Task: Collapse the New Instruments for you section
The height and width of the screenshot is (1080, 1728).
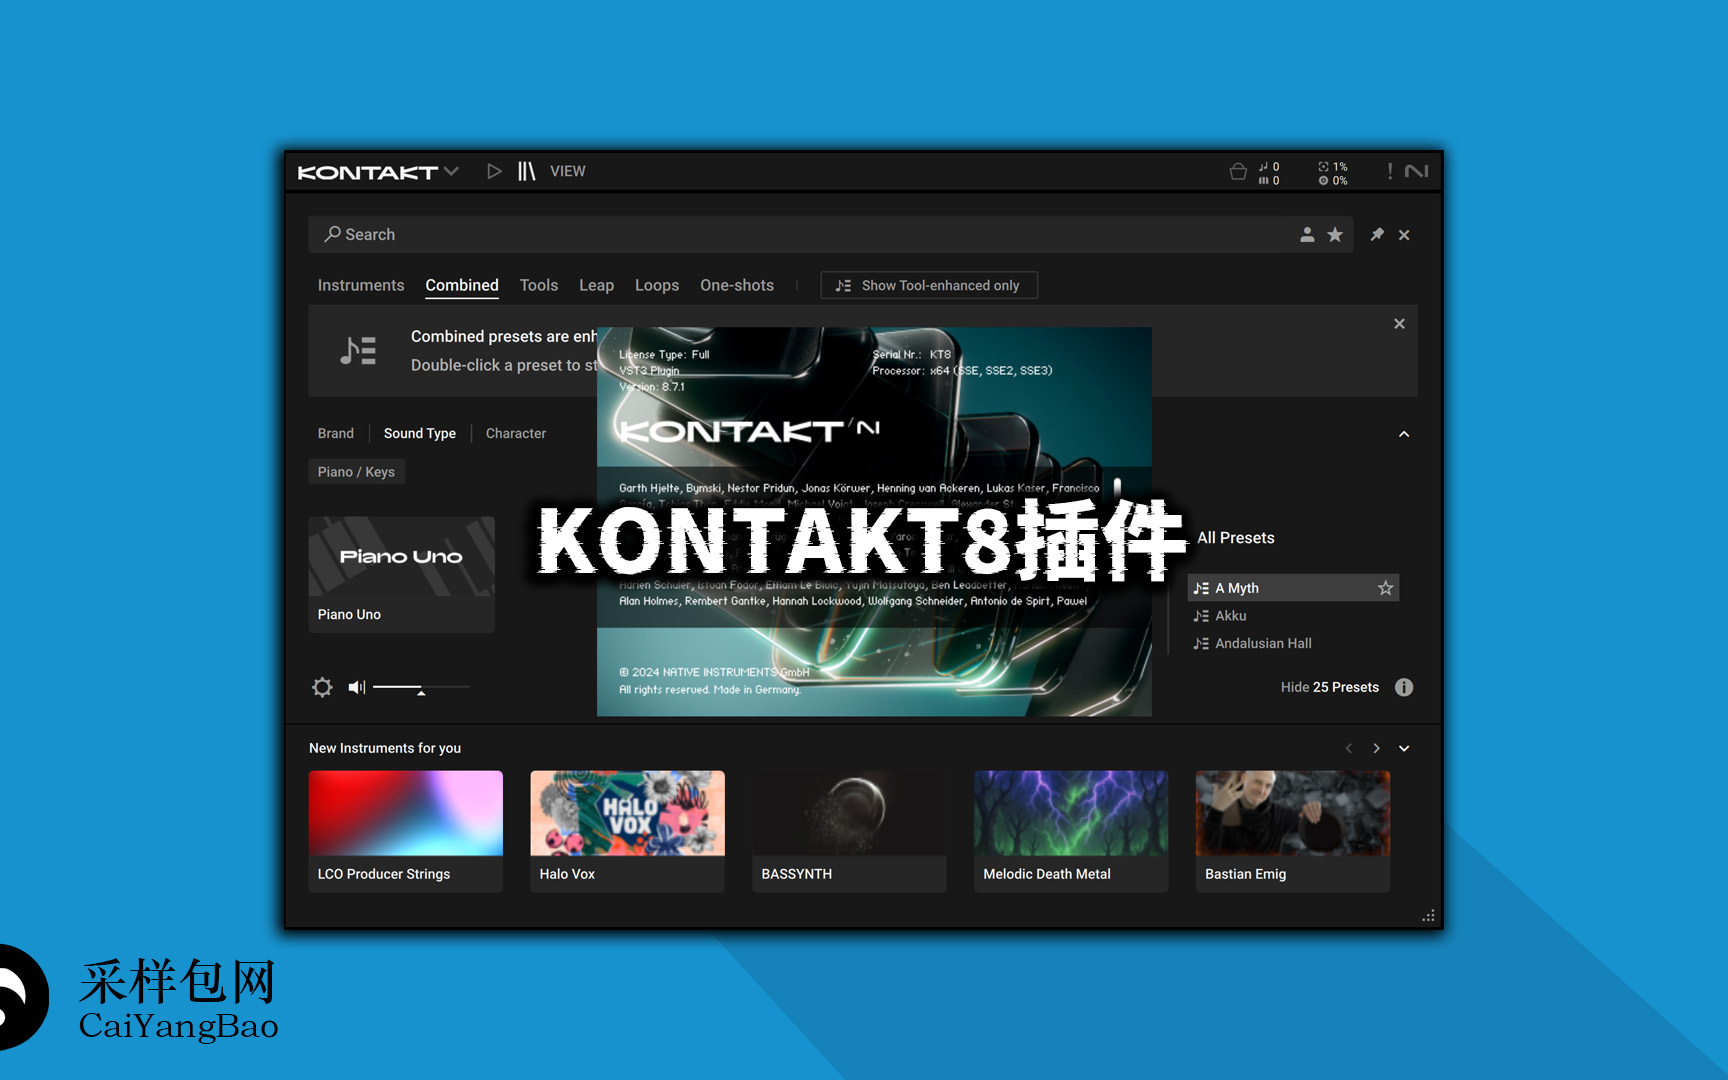Action: (1404, 748)
